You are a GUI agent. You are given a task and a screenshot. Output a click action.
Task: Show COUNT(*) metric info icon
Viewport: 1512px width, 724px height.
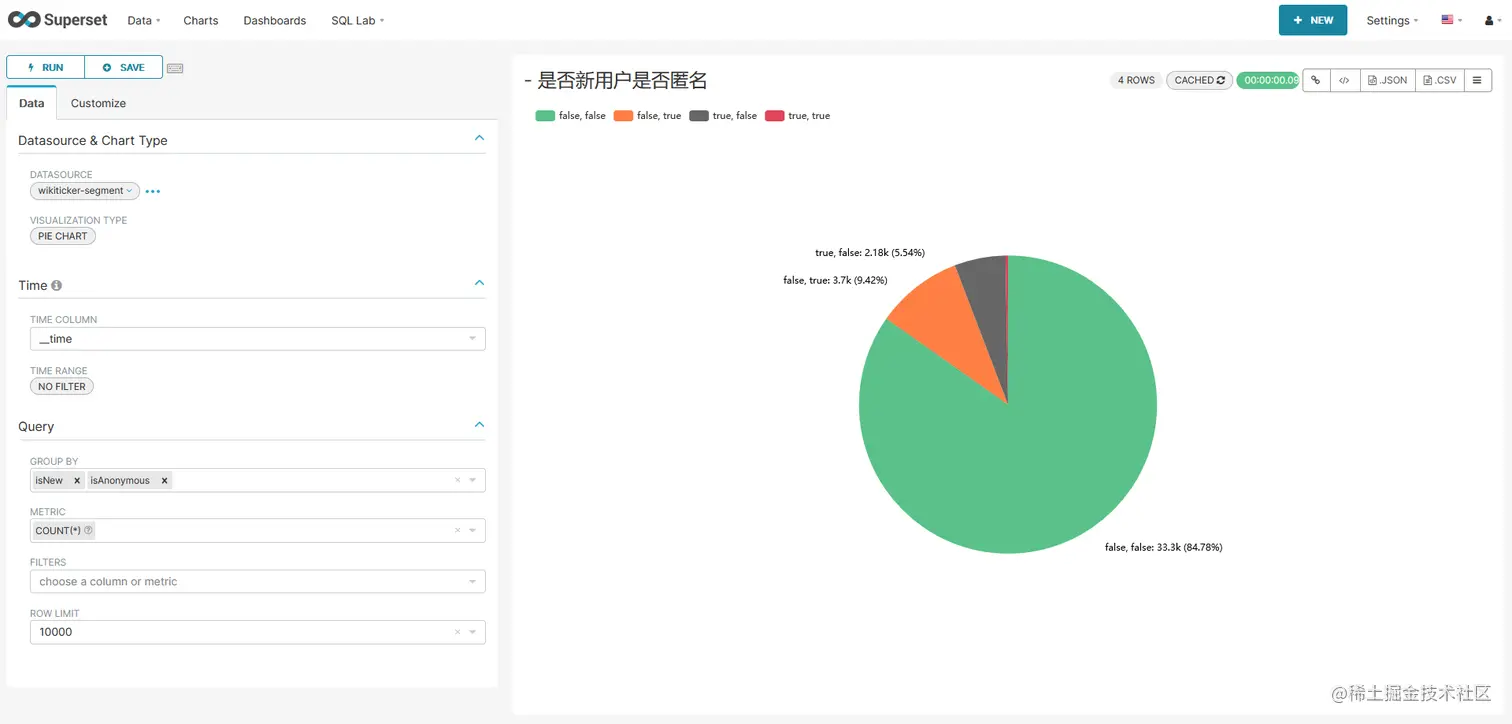tap(88, 531)
